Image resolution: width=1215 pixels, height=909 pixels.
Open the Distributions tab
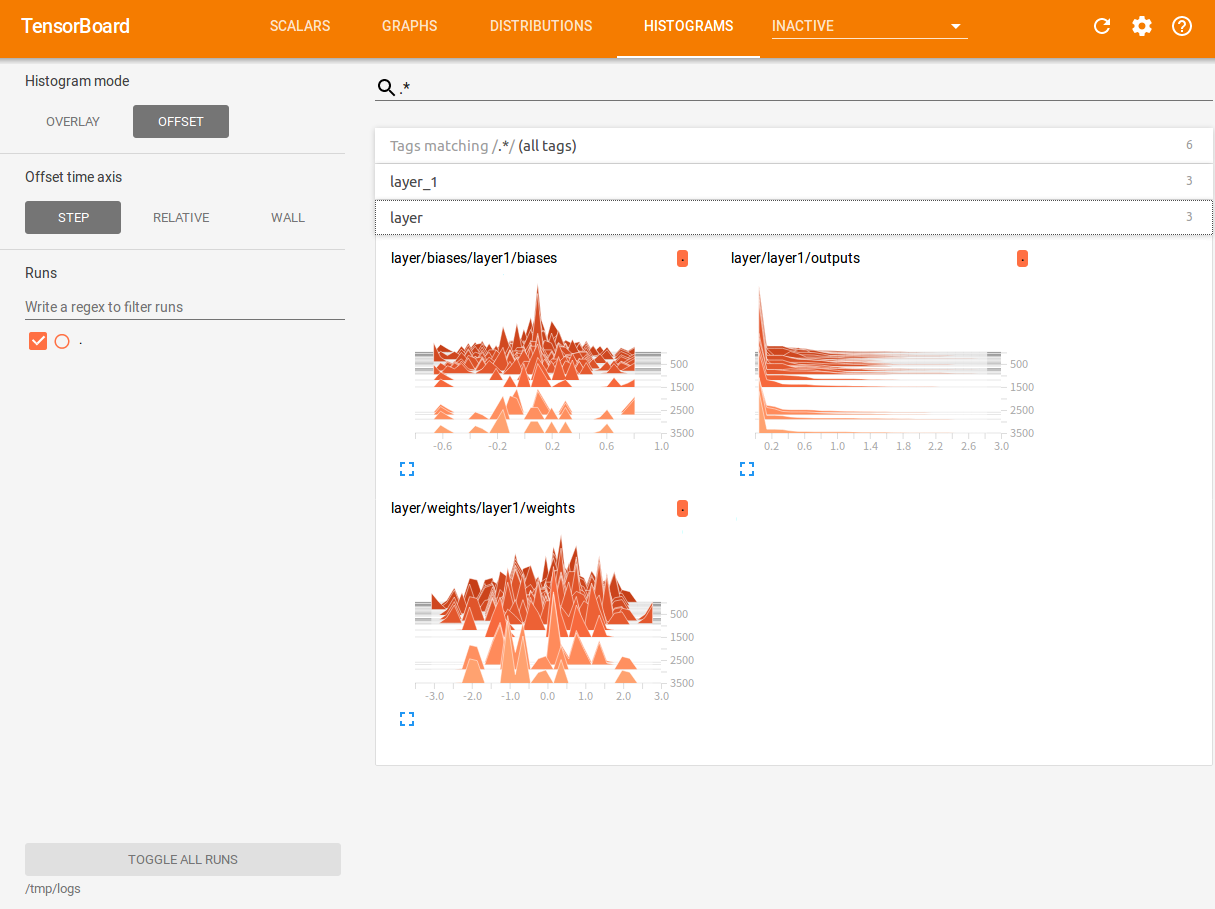[541, 26]
